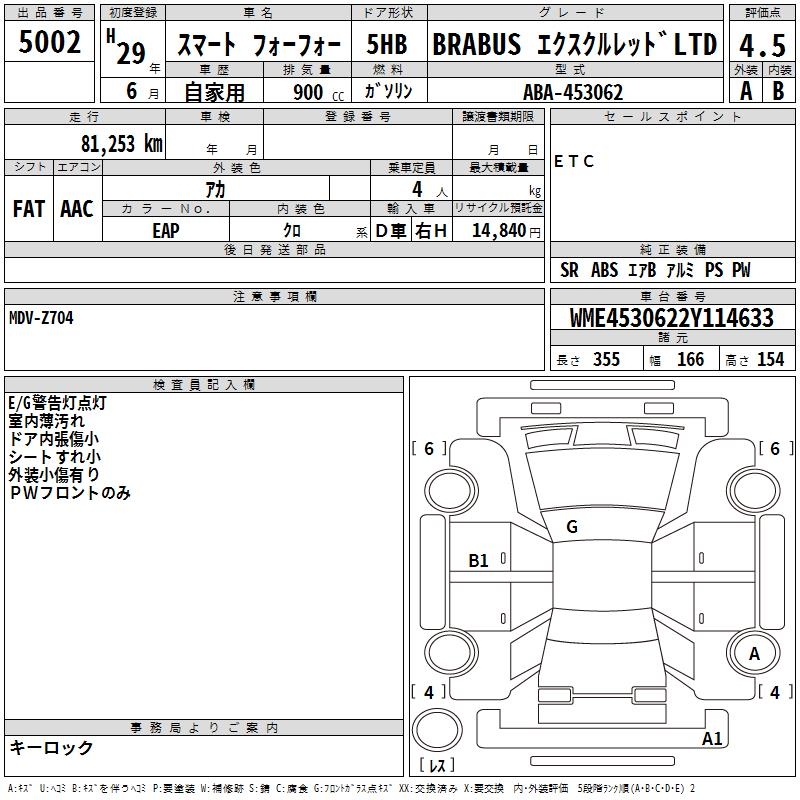Select the キーロック office notice

point(51,747)
